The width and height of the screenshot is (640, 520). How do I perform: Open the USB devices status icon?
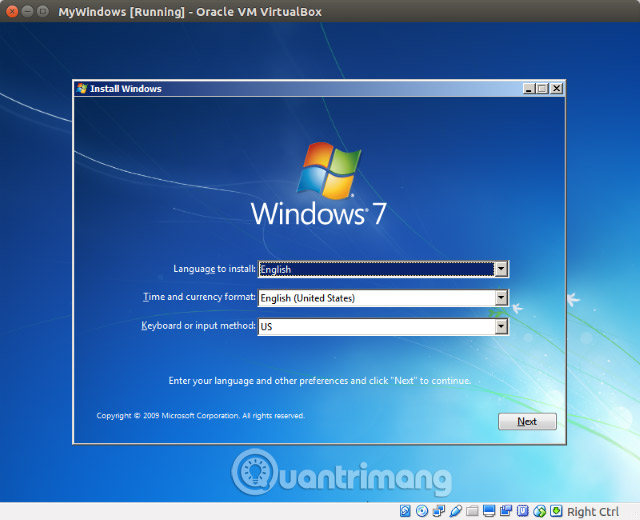coord(456,511)
